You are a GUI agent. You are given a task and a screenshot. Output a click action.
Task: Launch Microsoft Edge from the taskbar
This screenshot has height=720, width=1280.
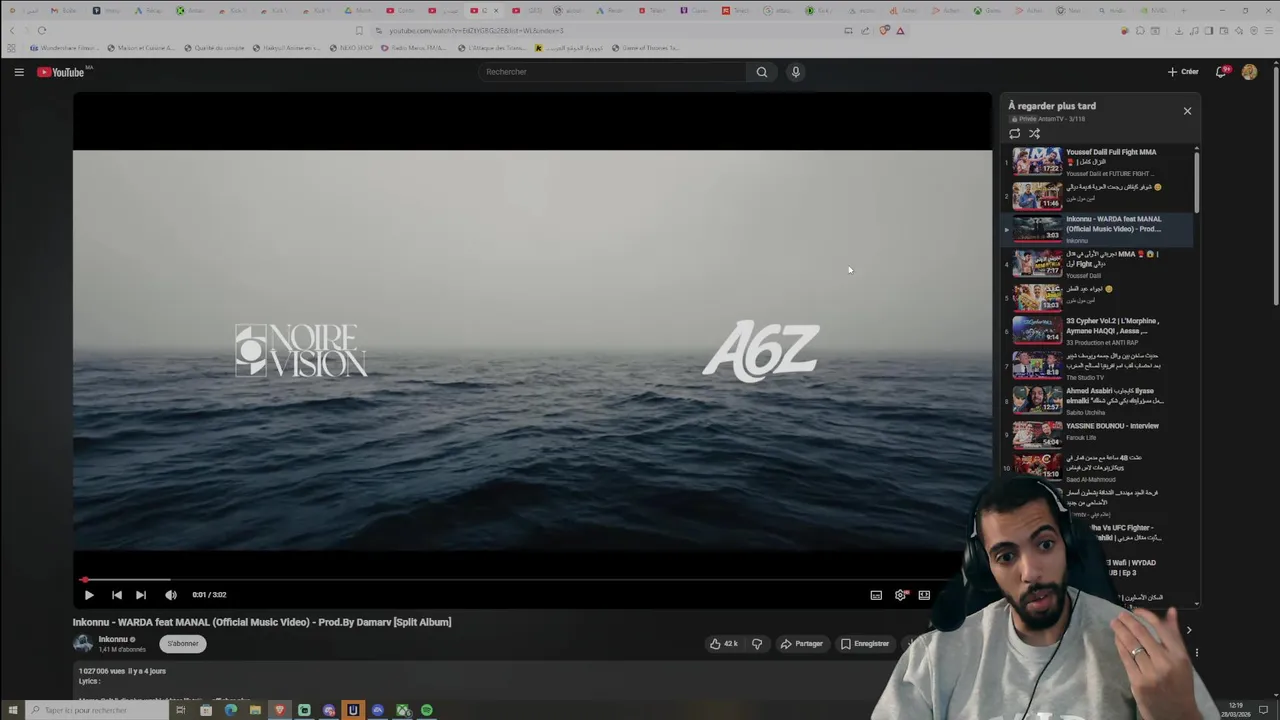(x=231, y=710)
